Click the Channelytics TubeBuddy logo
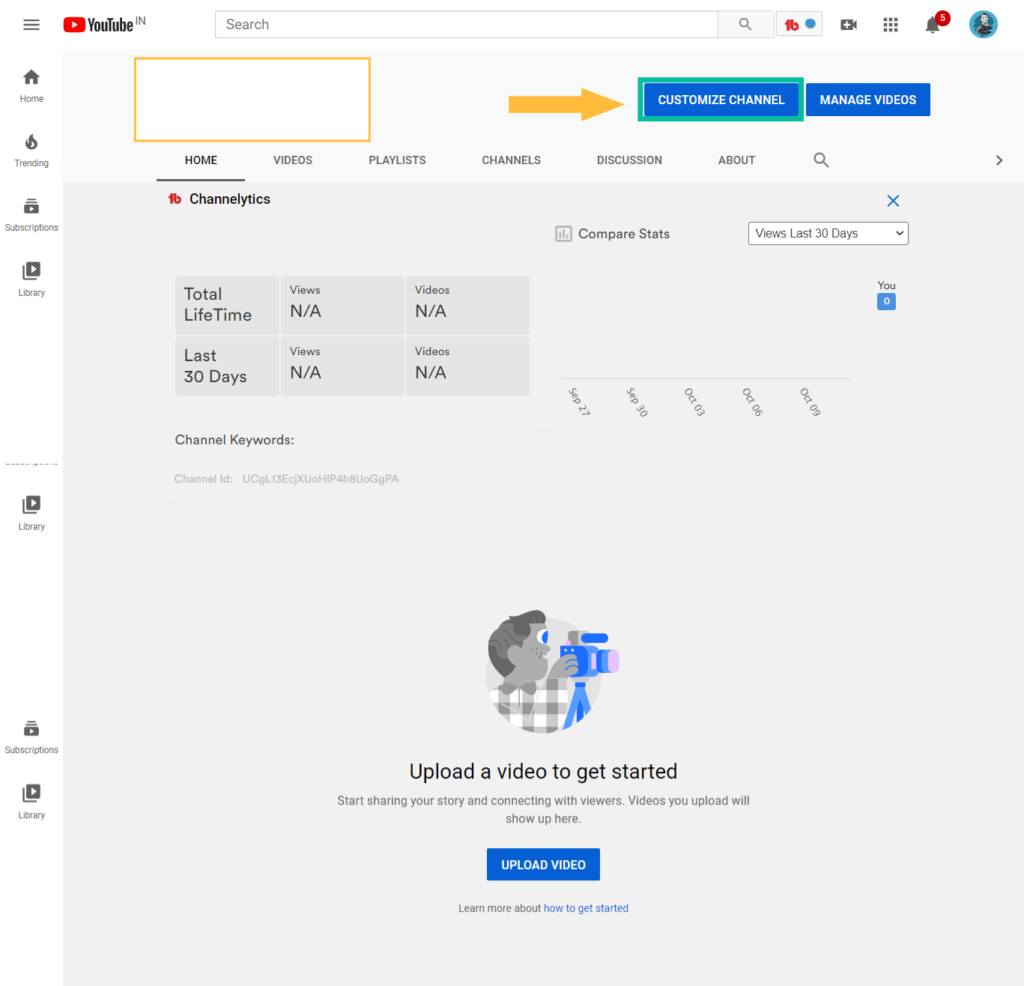Viewport: 1024px width, 986px height. pos(174,199)
